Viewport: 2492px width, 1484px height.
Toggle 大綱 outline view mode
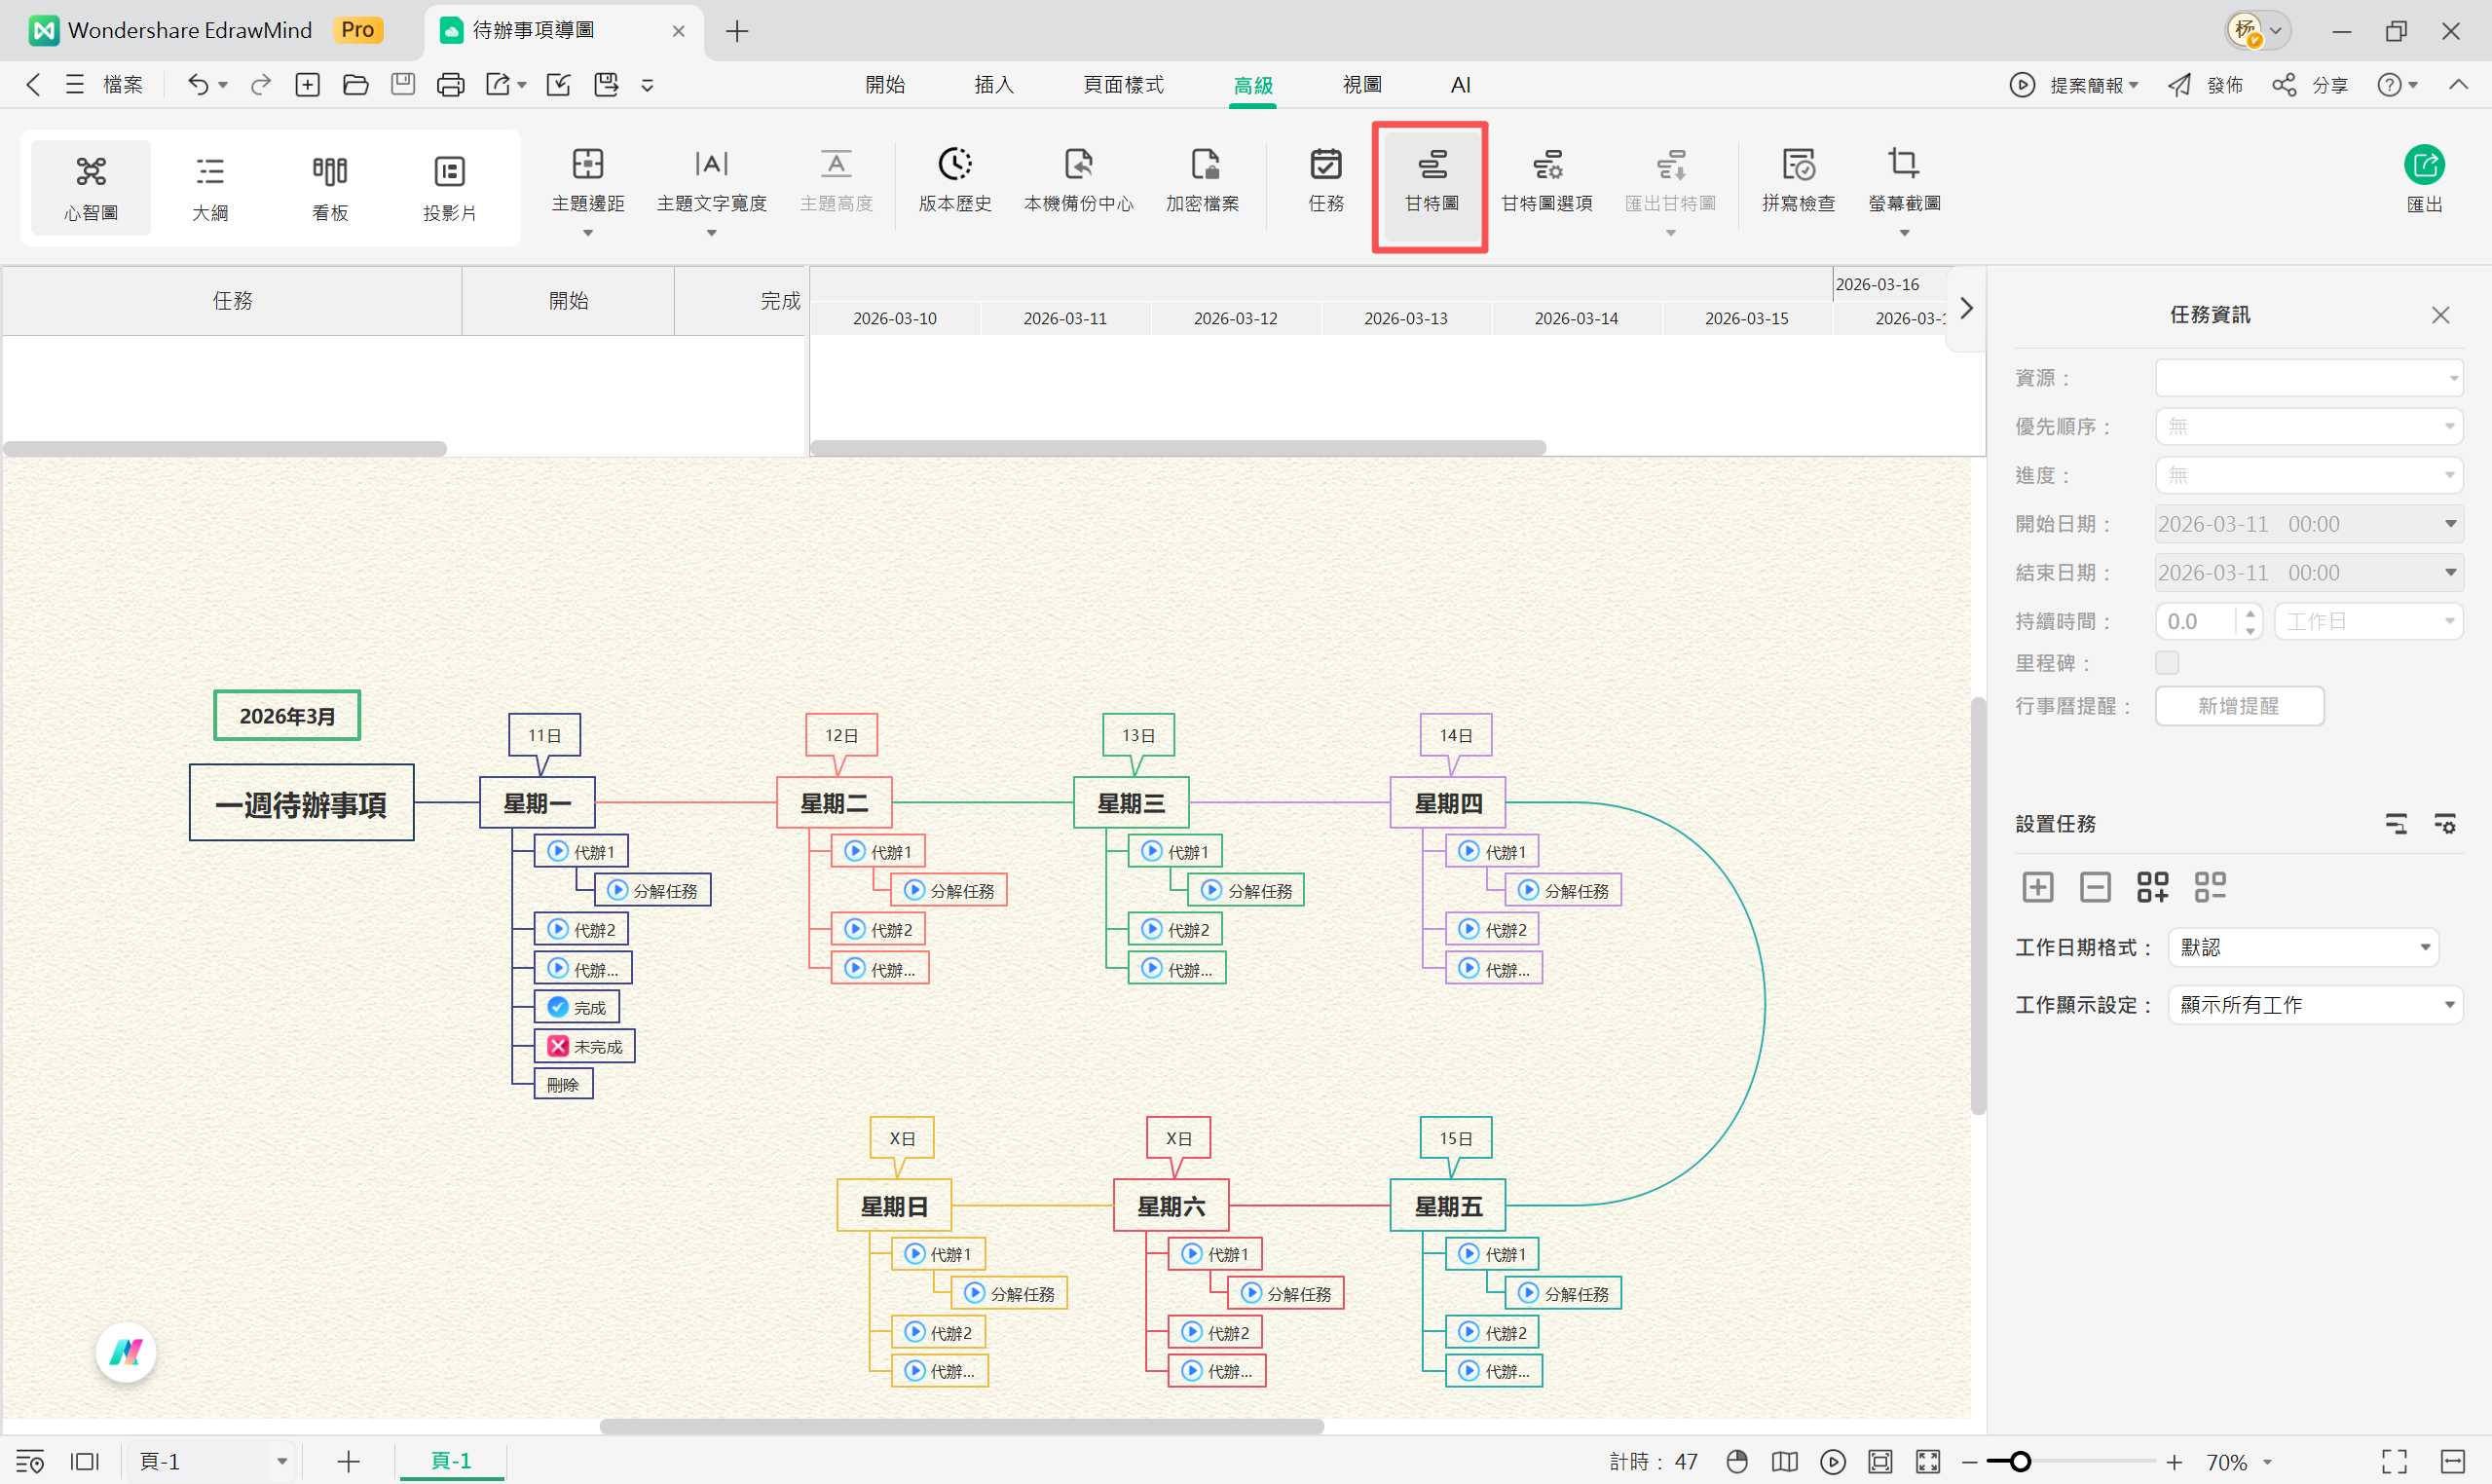point(210,186)
